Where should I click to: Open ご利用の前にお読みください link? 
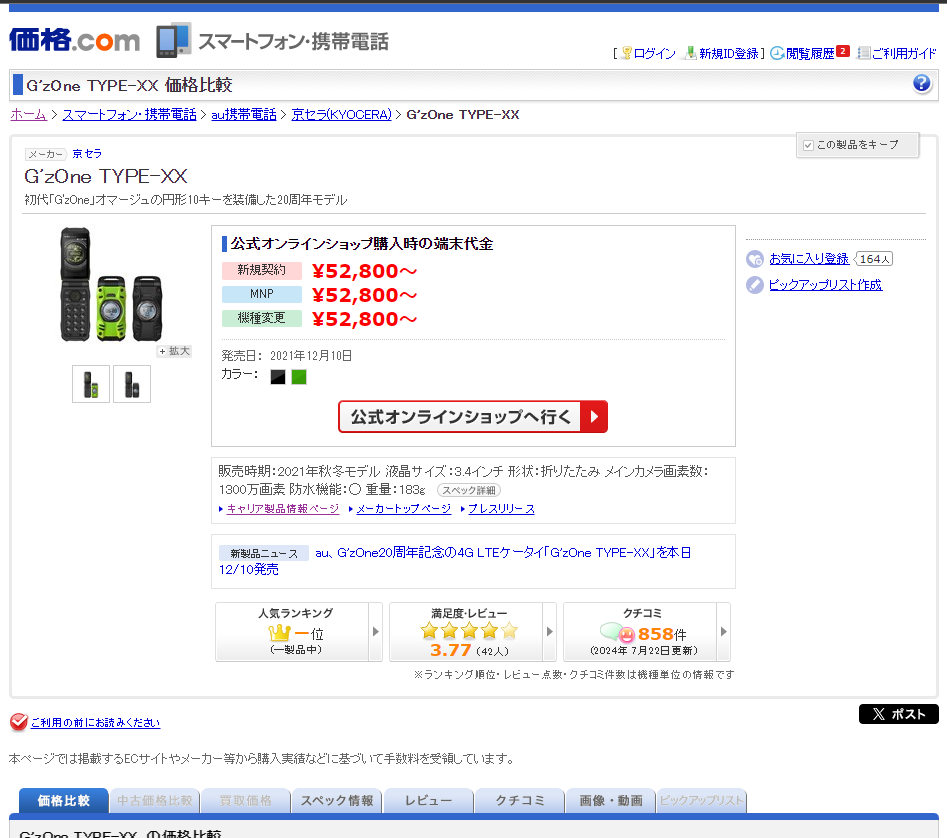pyautogui.click(x=95, y=723)
